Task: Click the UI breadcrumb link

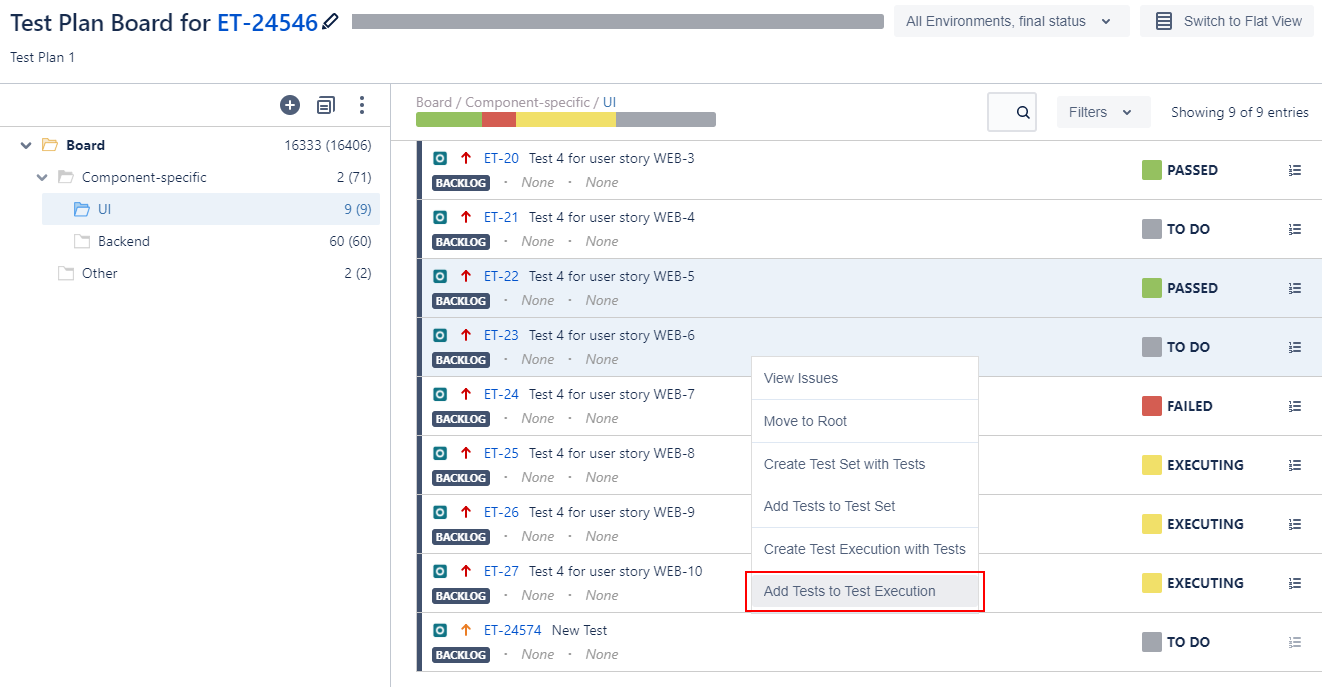Action: [609, 102]
